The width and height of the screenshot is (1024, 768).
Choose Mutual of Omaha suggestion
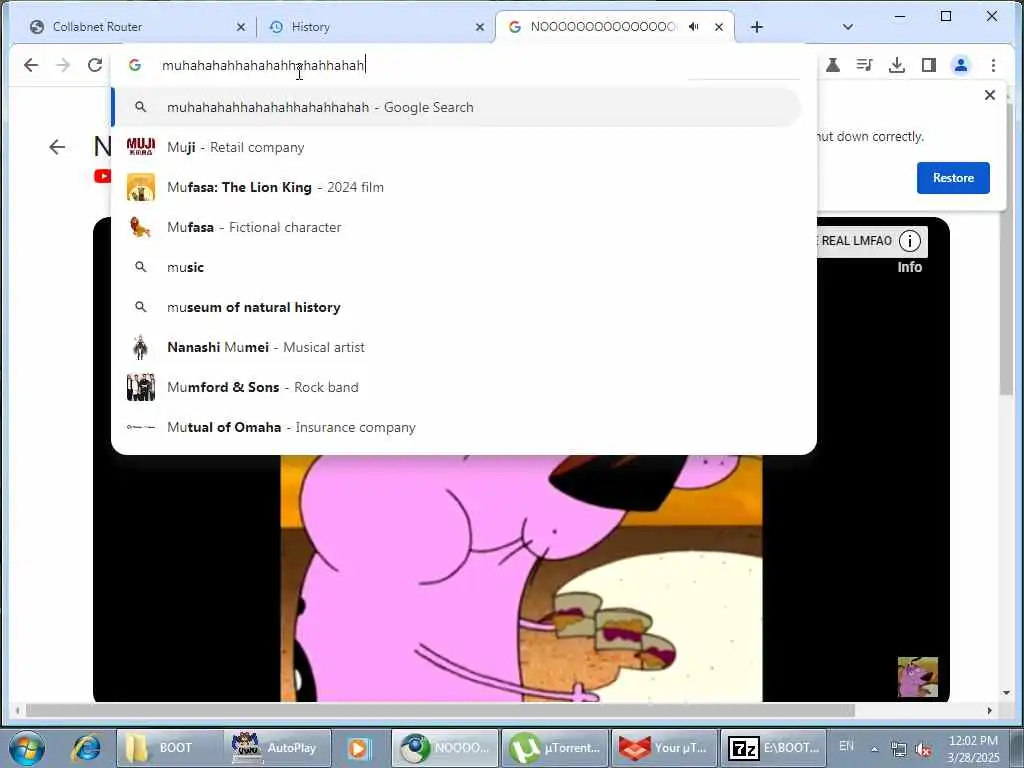tap(456, 427)
